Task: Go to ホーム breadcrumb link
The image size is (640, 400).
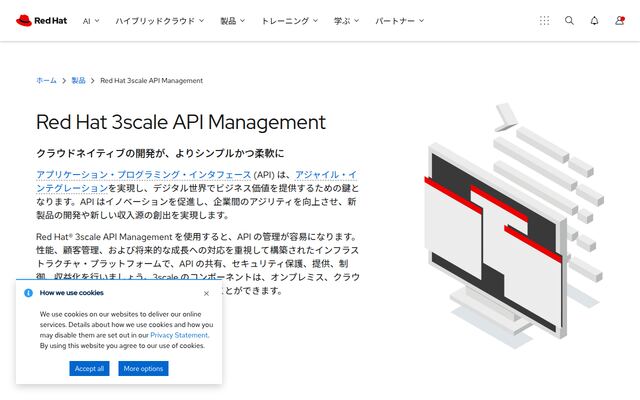Action: pos(46,80)
